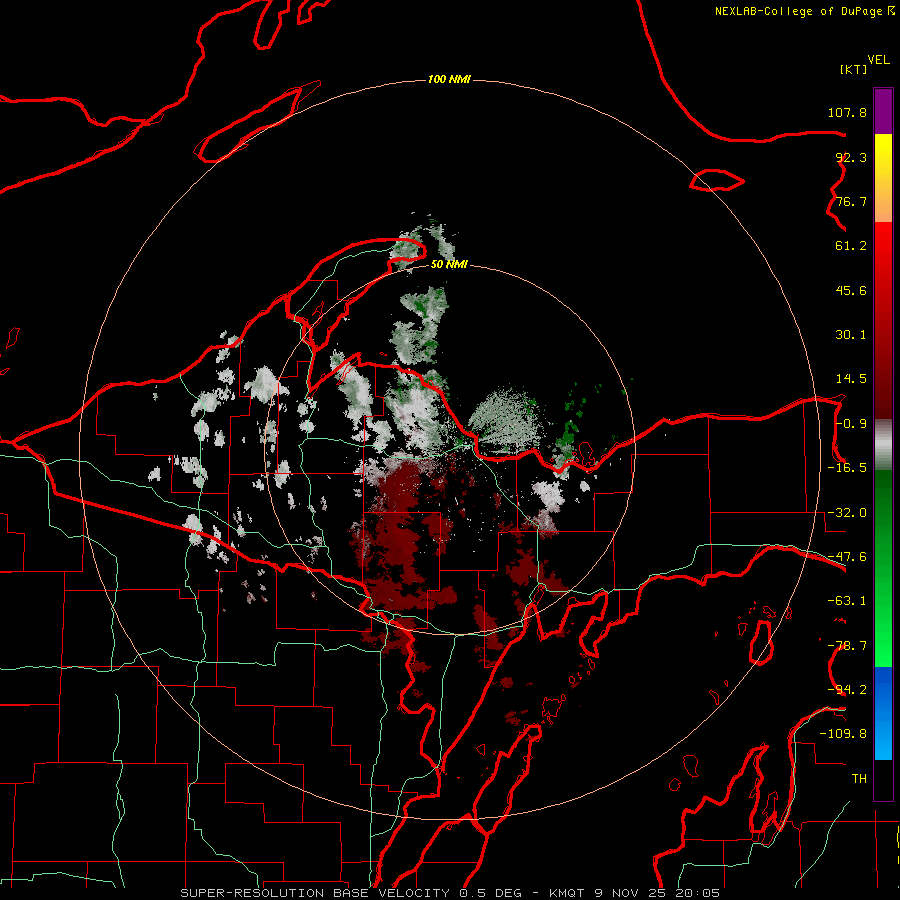The width and height of the screenshot is (900, 900).
Task: Click the NEXLAB-College of DuPage label
Action: [x=798, y=11]
